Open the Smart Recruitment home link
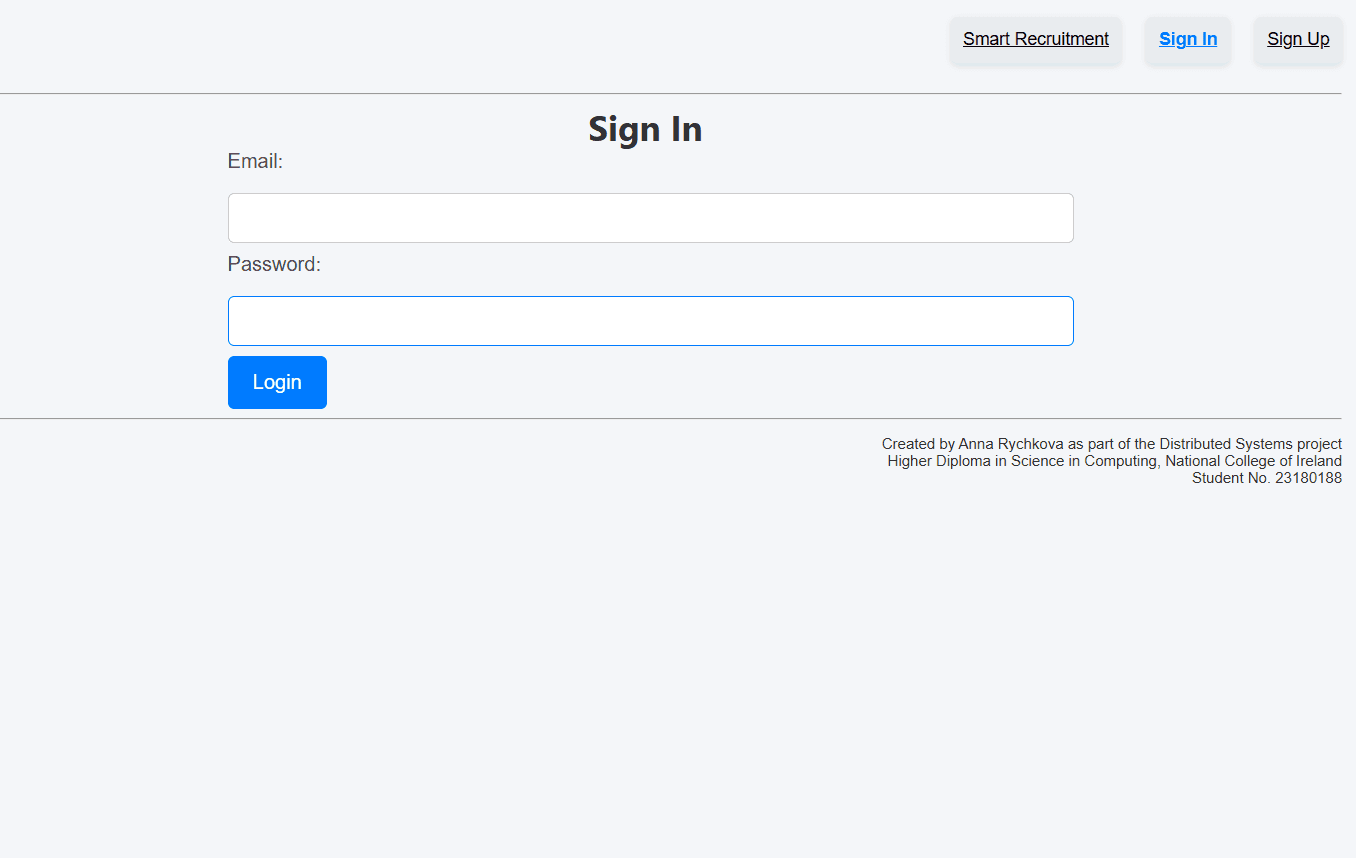The width and height of the screenshot is (1356, 858). pyautogui.click(x=1035, y=39)
